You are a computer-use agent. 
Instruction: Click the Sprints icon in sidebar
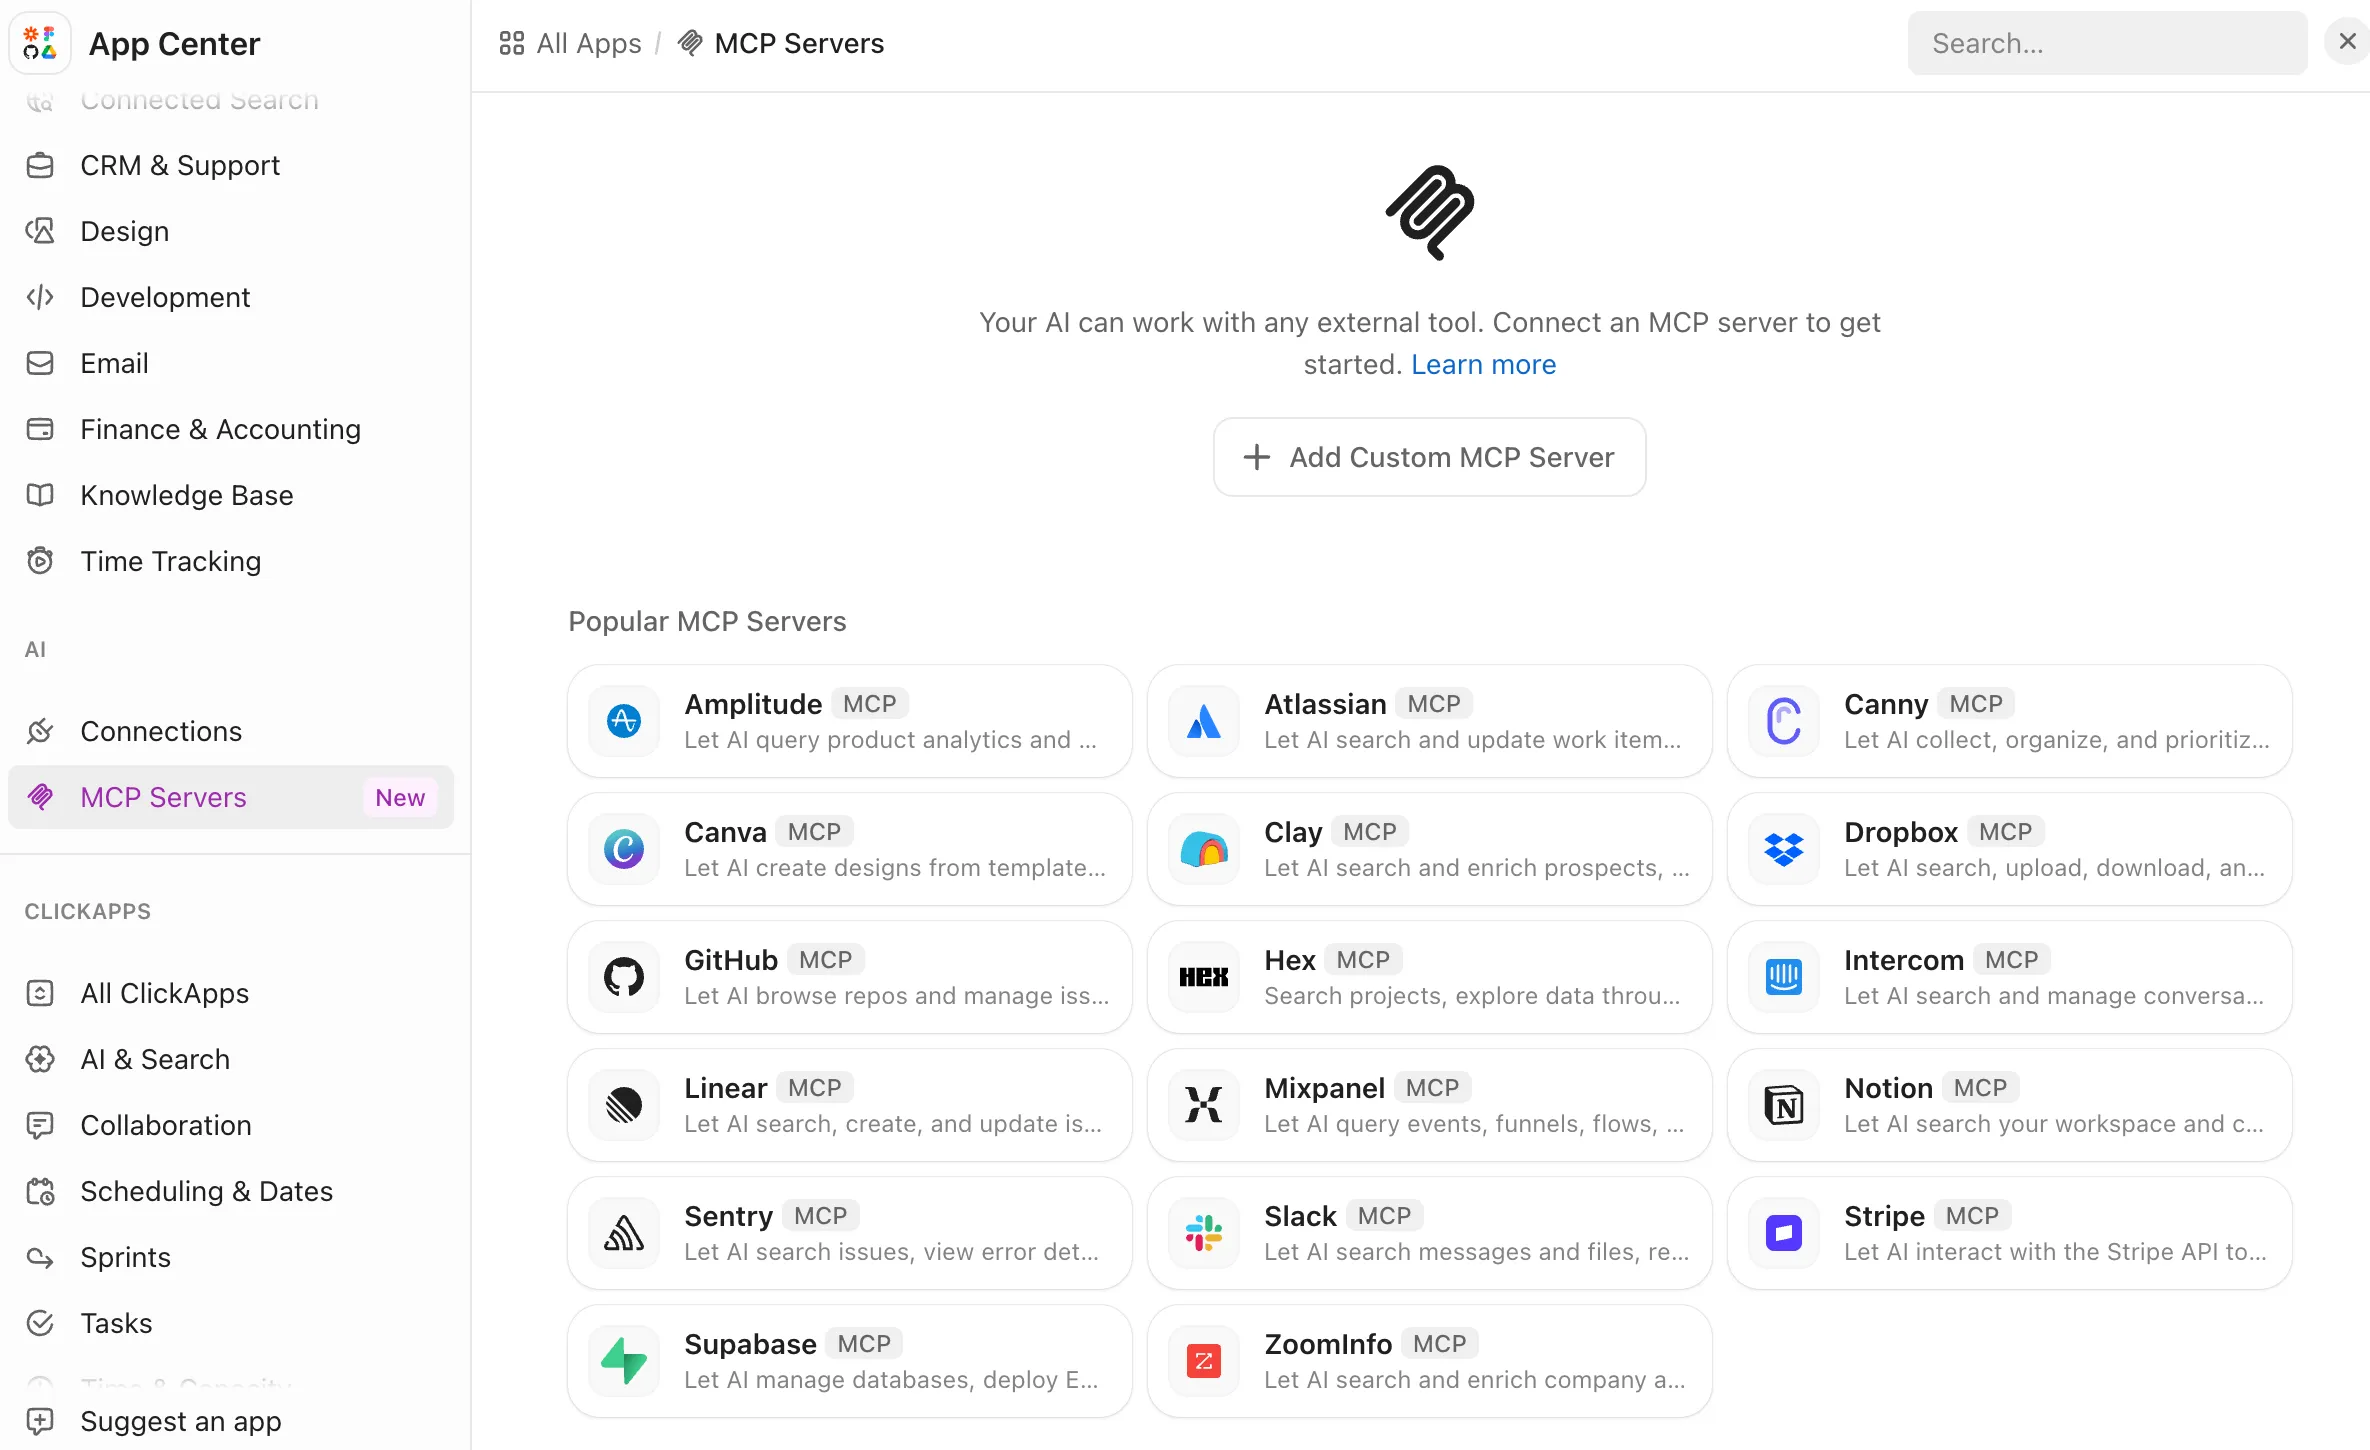tap(40, 1257)
